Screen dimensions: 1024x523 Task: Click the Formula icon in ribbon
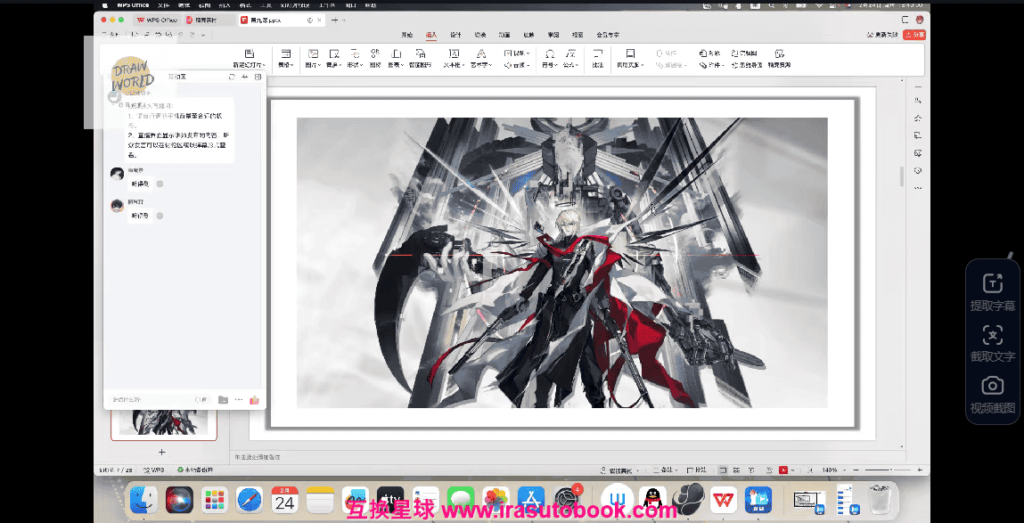tap(570, 54)
